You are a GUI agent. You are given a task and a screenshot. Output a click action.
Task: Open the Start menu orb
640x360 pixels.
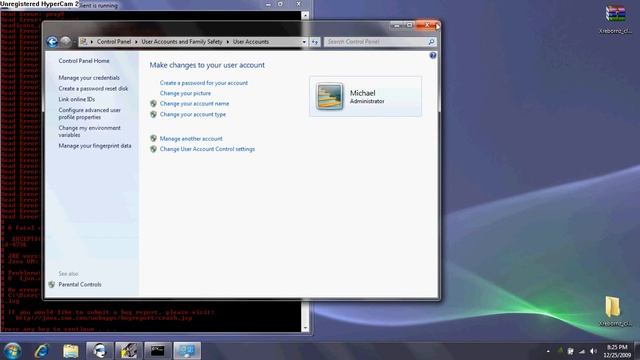[12, 351]
